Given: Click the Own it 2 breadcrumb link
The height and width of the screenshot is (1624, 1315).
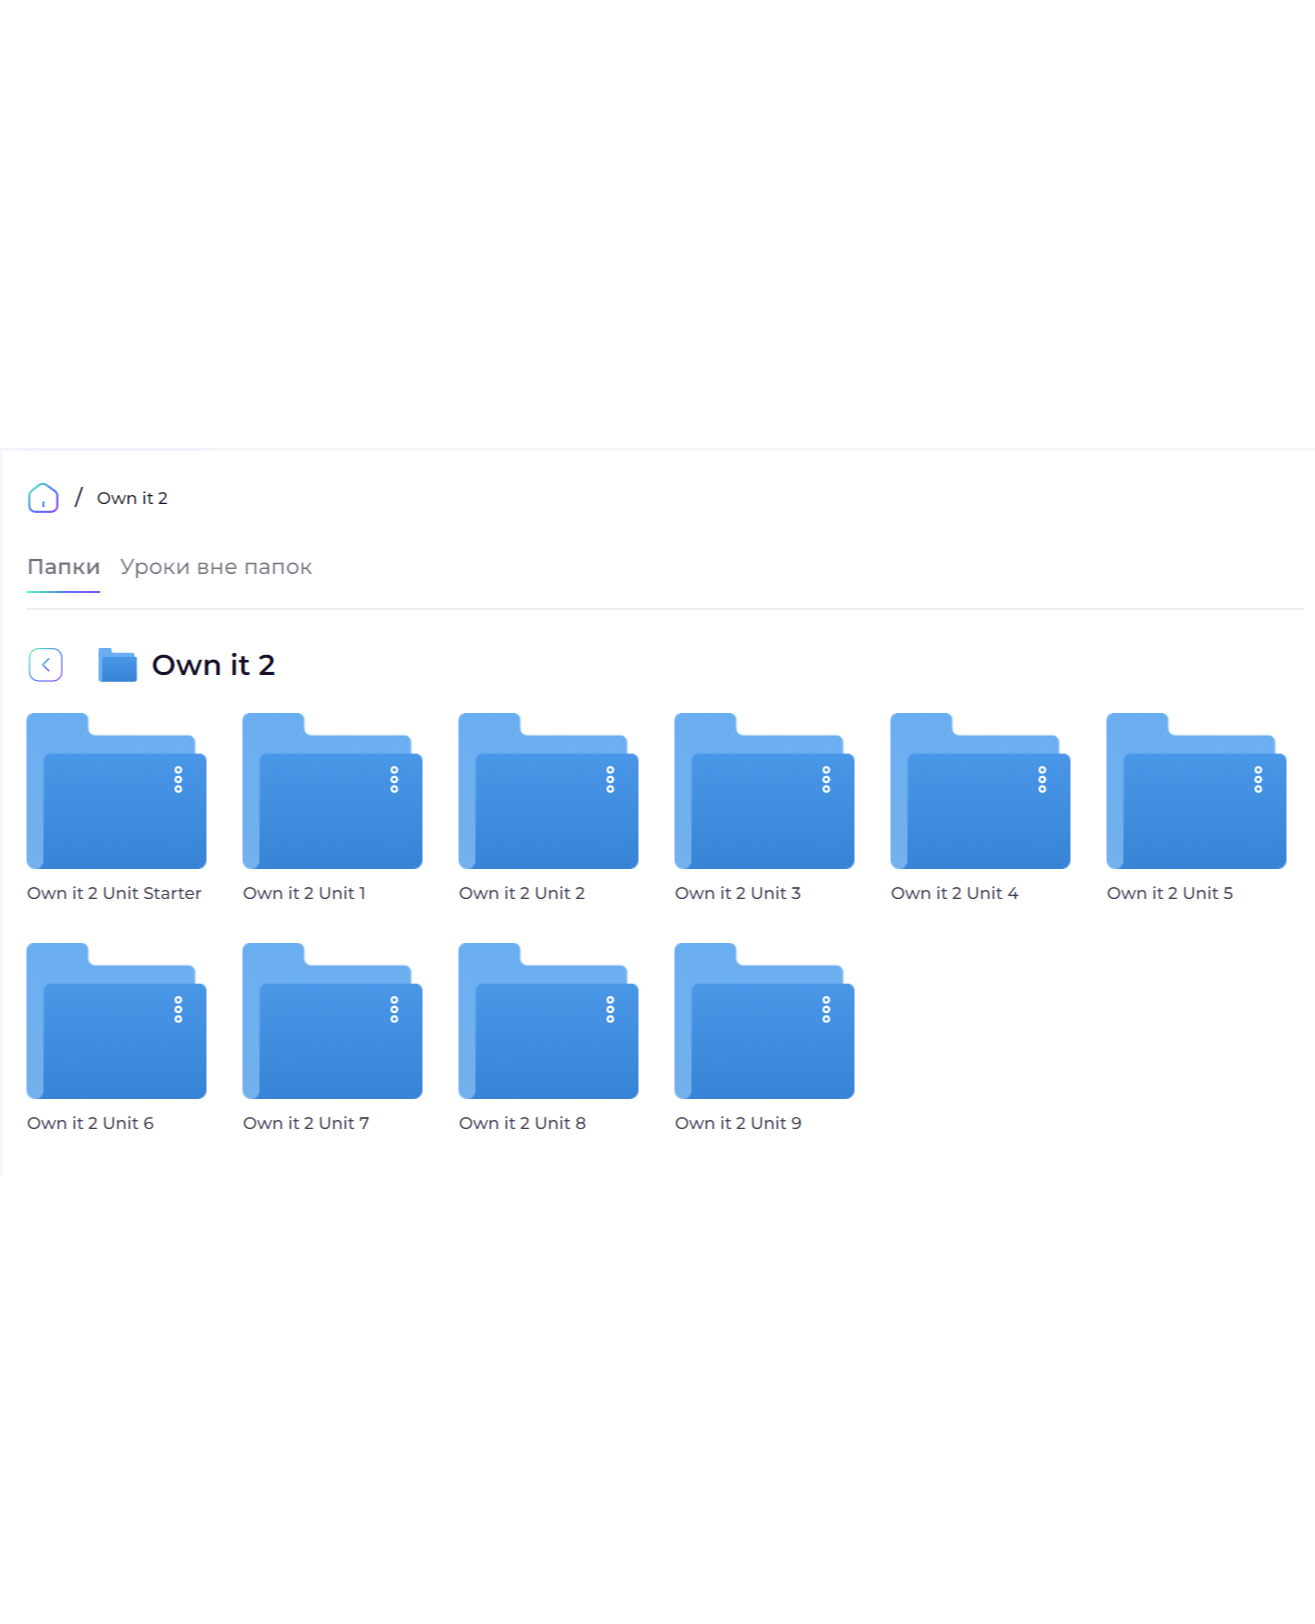Looking at the screenshot, I should pyautogui.click(x=132, y=498).
